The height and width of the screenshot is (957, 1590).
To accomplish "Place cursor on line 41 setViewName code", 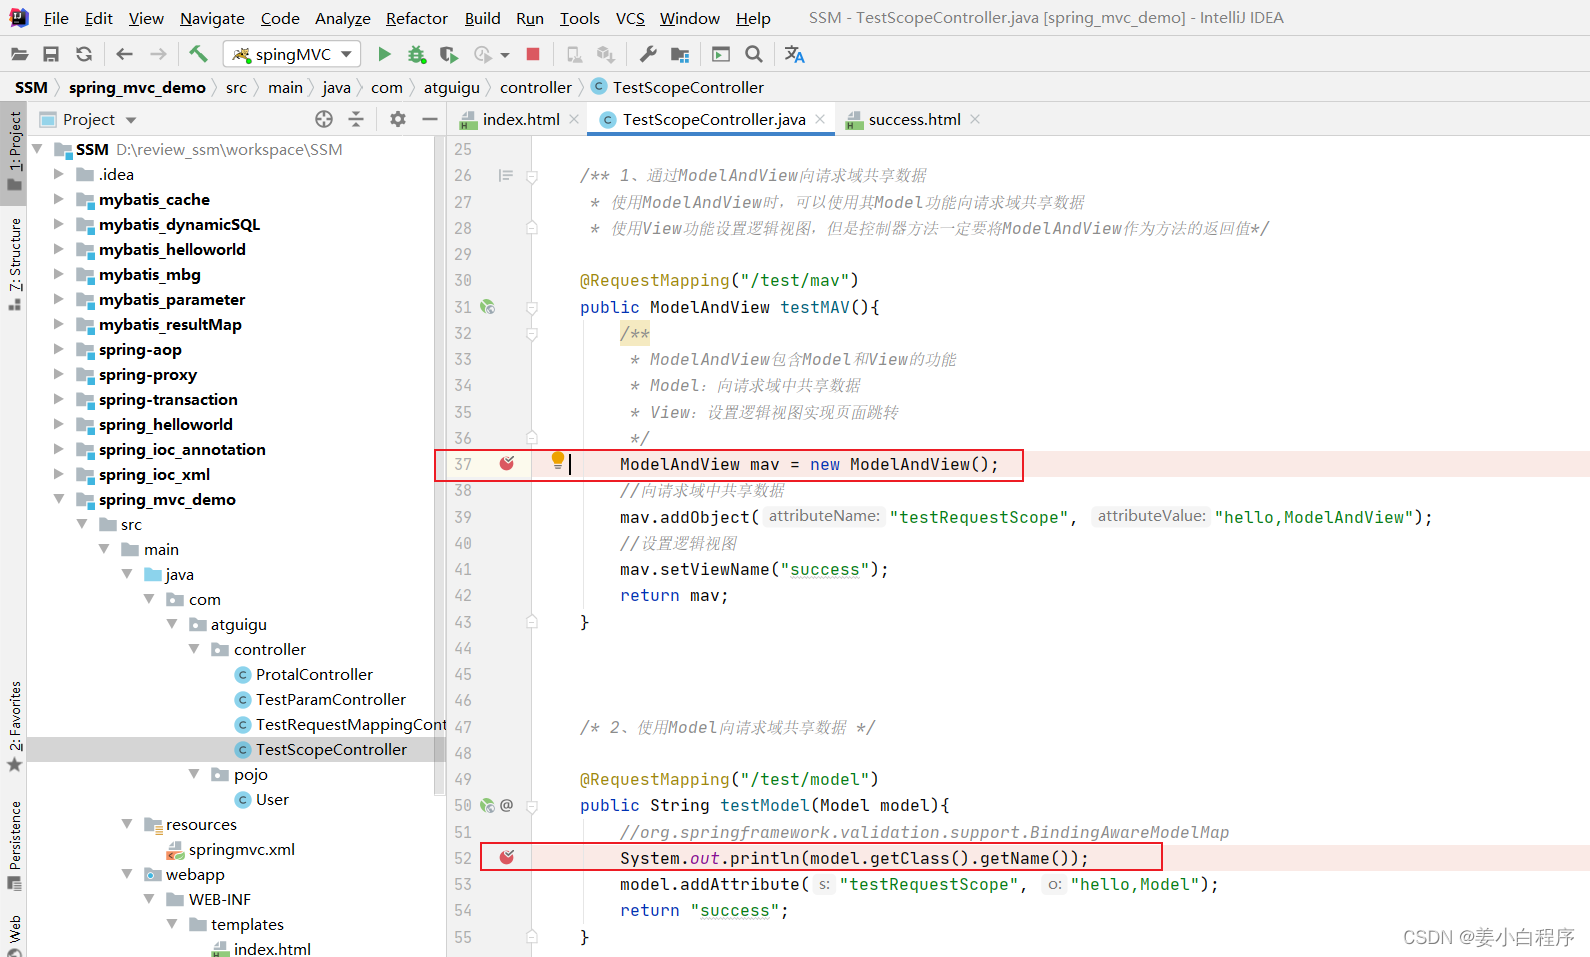I will coord(754,569).
